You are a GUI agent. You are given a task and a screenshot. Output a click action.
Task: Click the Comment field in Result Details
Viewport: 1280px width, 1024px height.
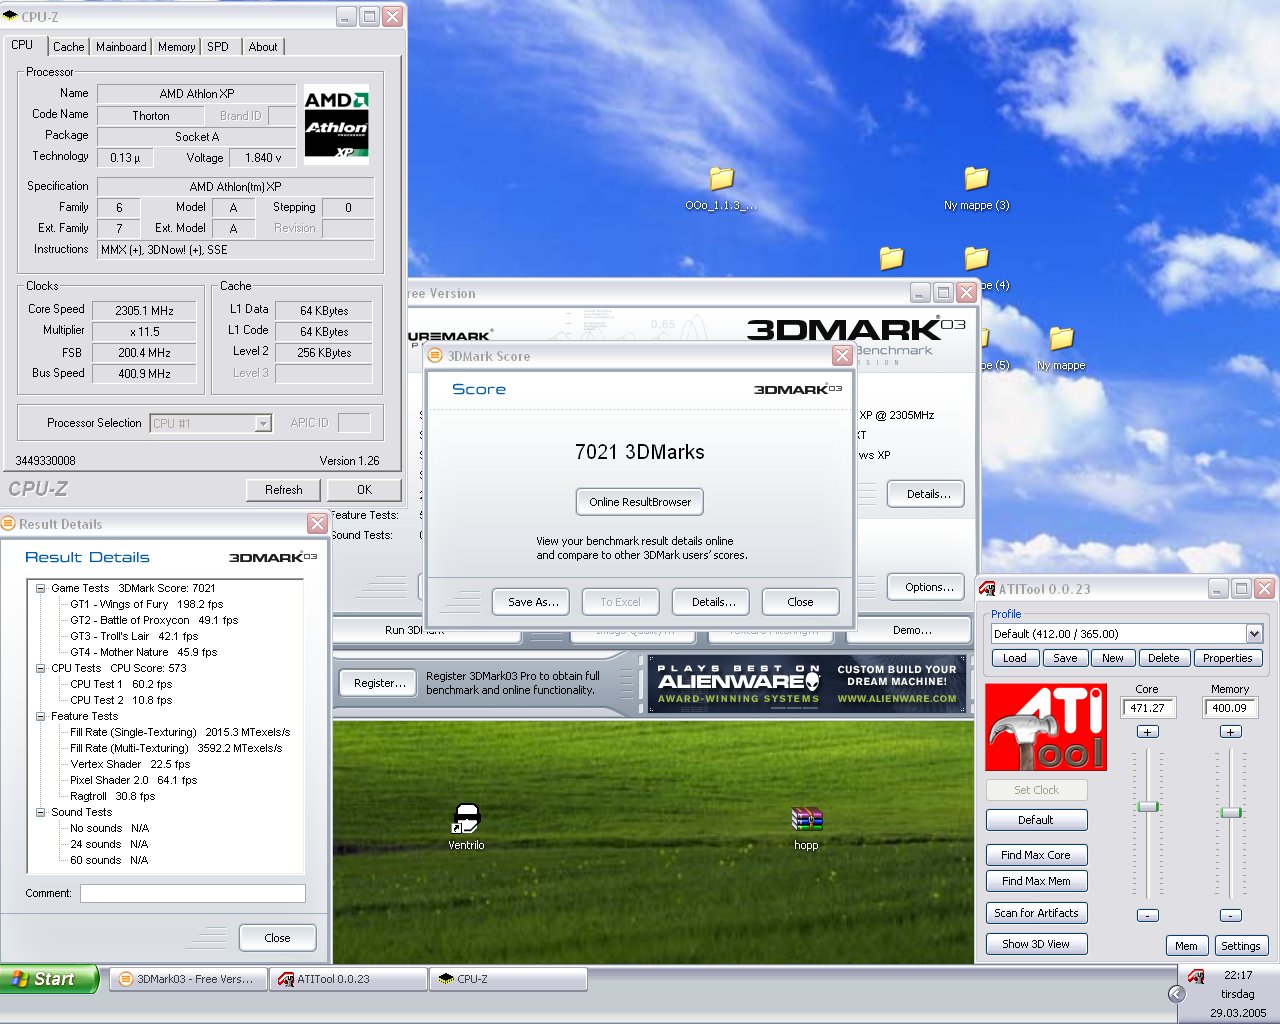click(193, 893)
